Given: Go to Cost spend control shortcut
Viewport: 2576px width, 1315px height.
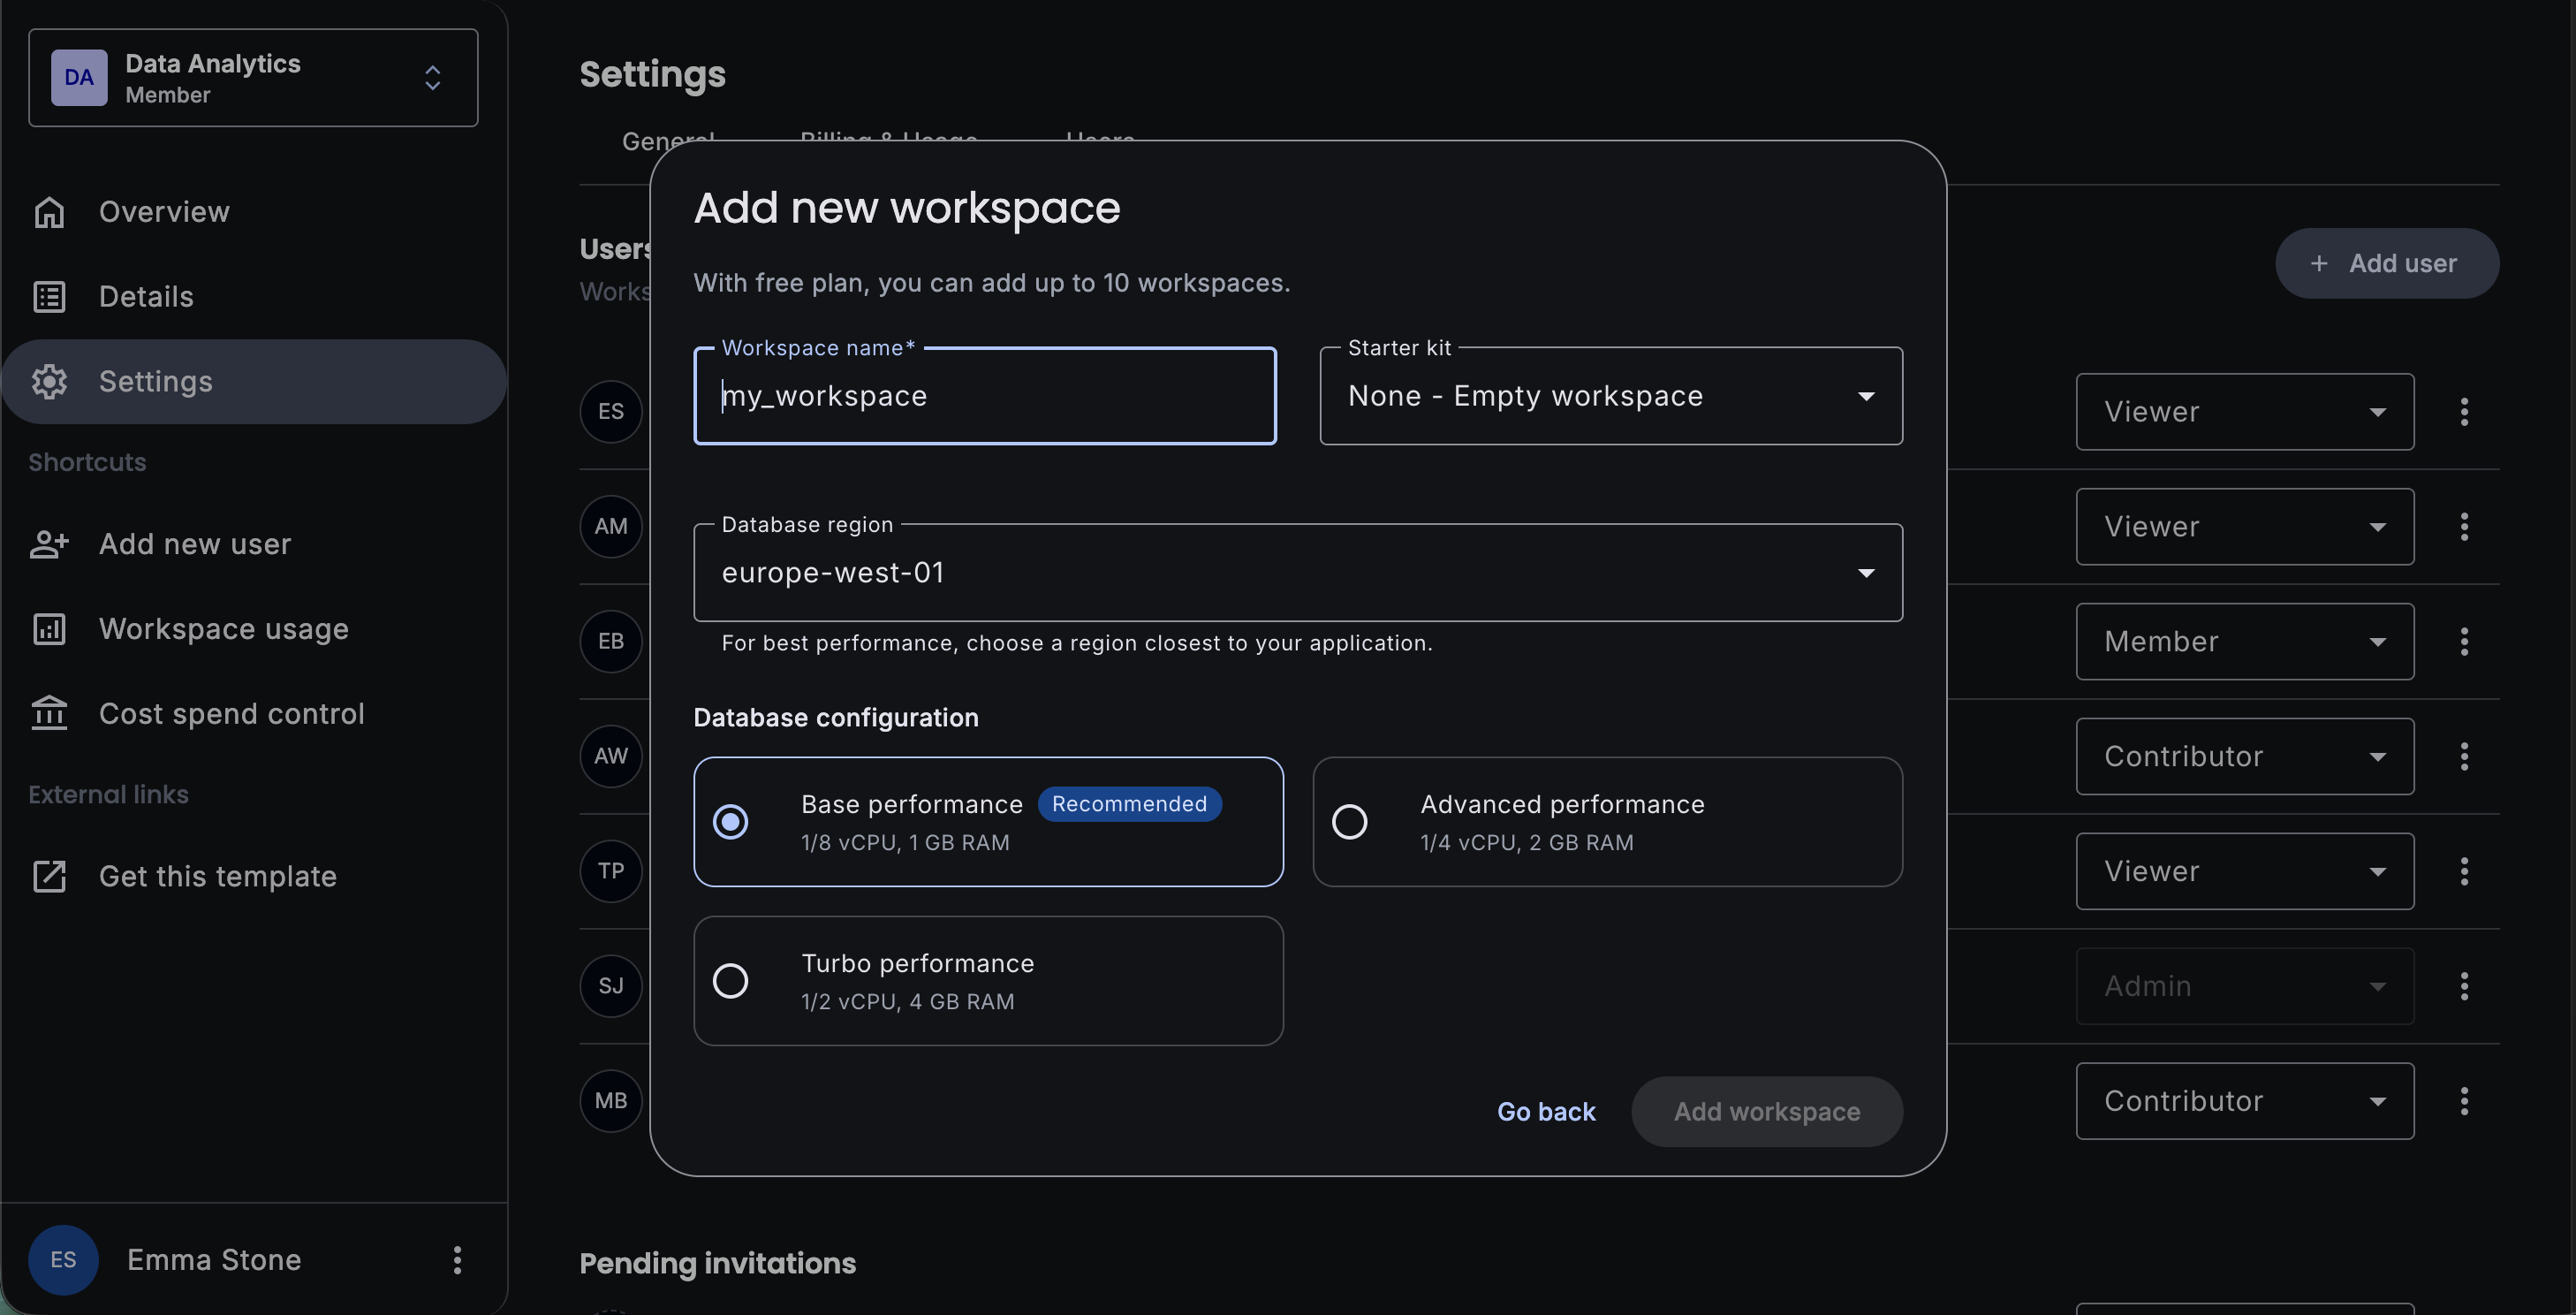Looking at the screenshot, I should tap(231, 714).
